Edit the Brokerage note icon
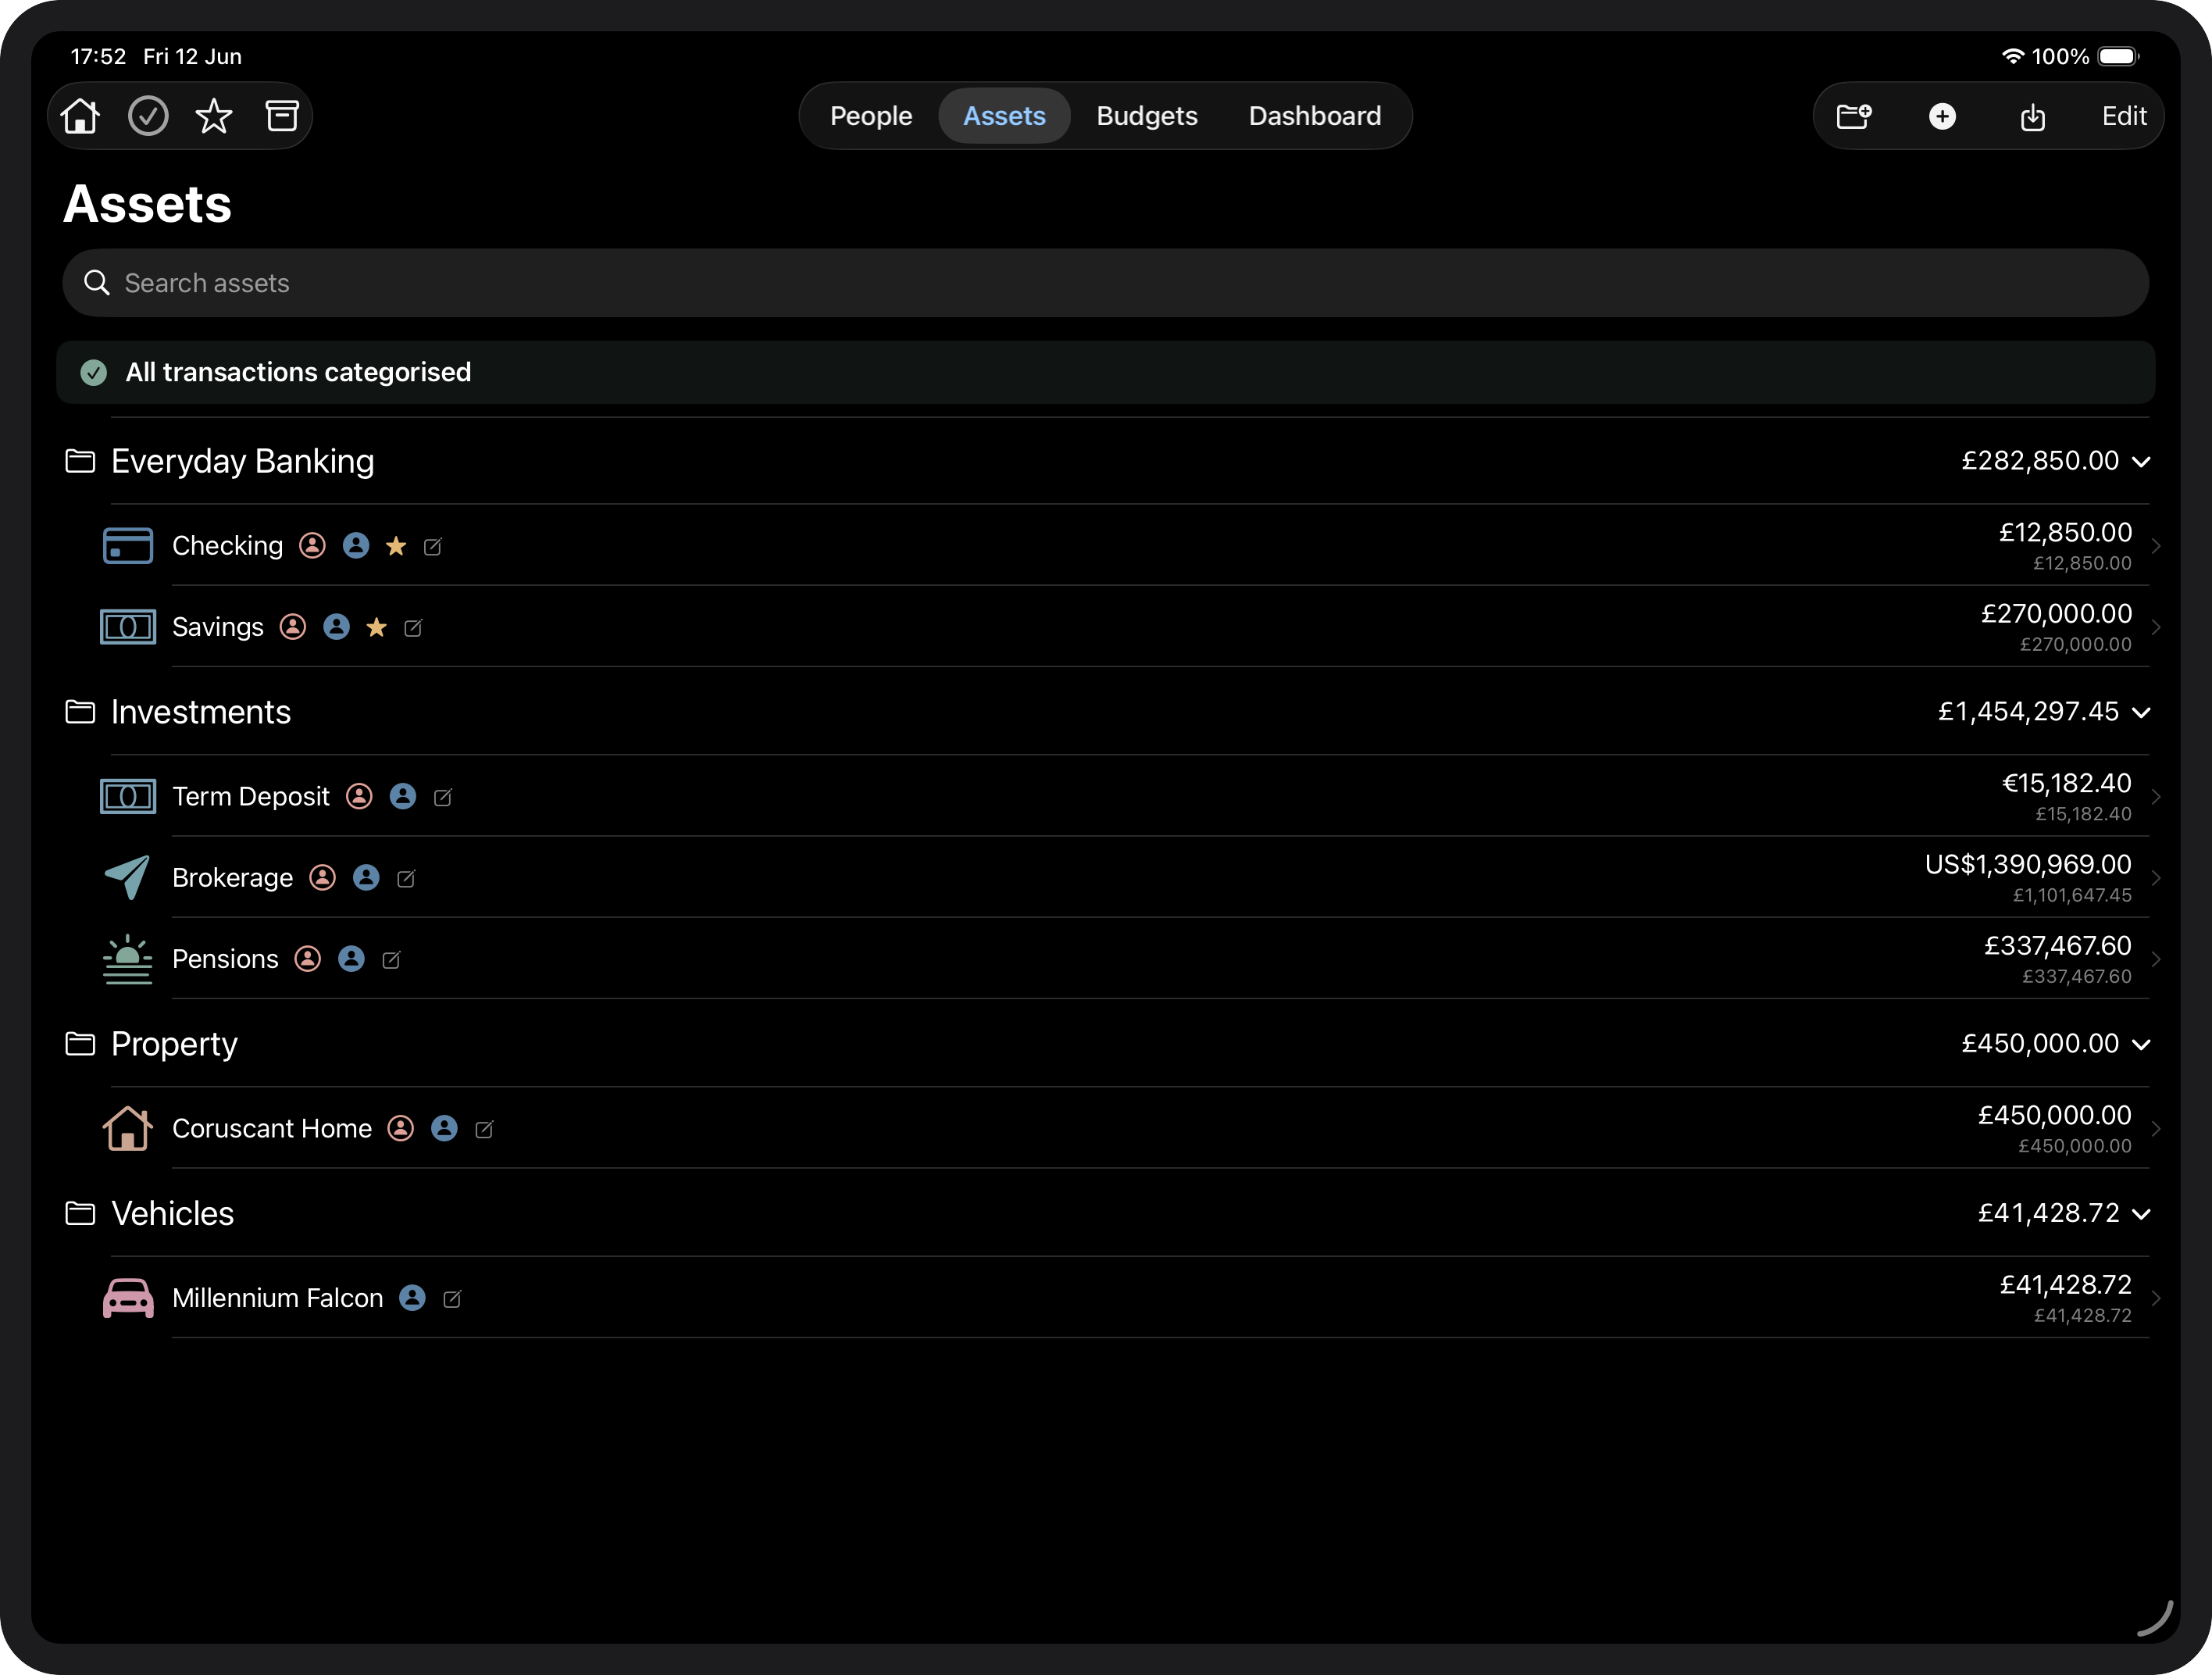2212x1675 pixels. click(x=406, y=878)
